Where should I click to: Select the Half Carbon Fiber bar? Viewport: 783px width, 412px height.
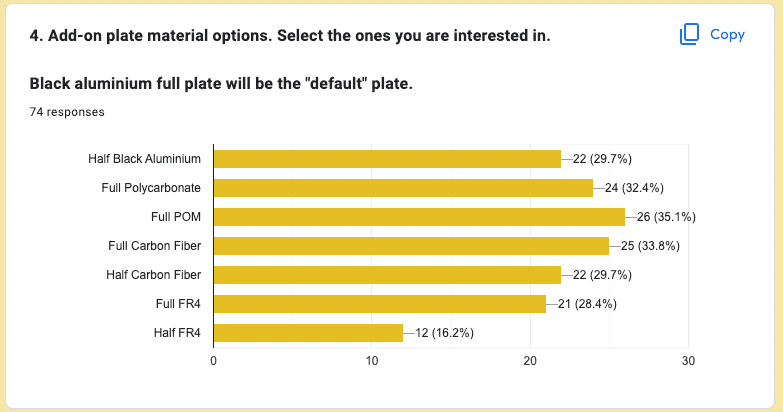[x=387, y=274]
